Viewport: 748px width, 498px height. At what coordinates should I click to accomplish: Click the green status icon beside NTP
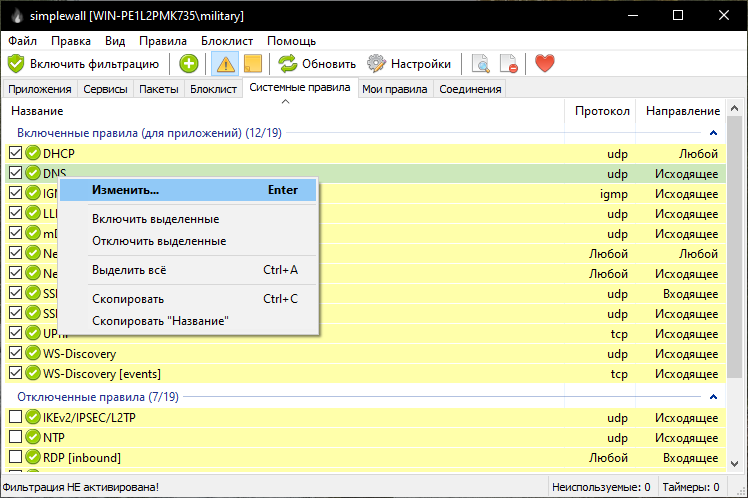[x=33, y=438]
